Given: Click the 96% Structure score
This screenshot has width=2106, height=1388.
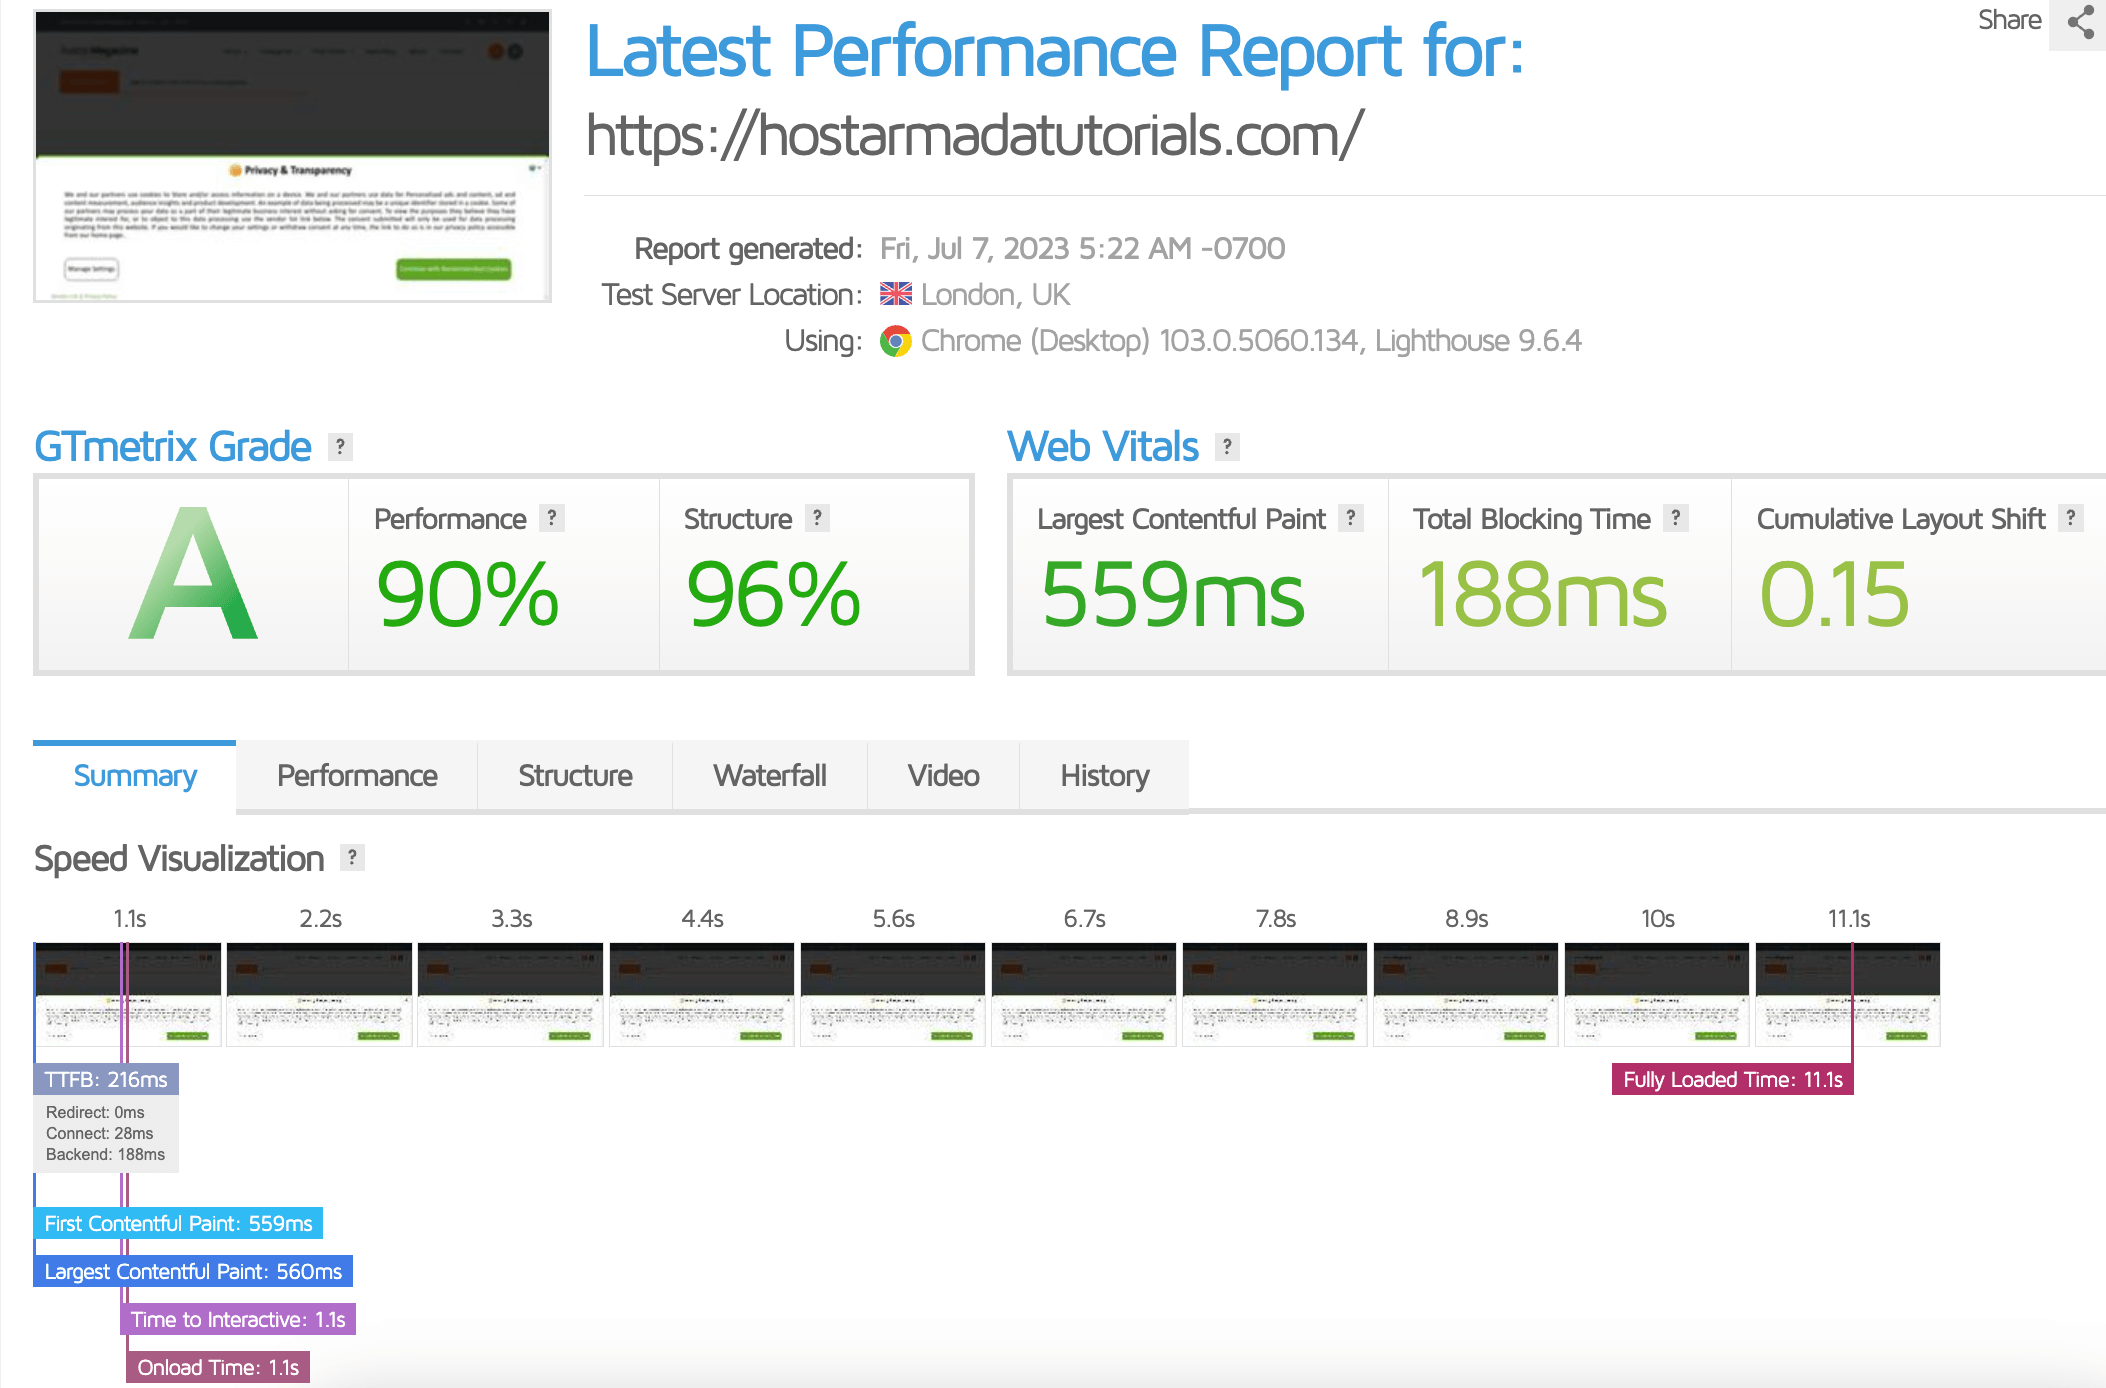Looking at the screenshot, I should point(773,595).
